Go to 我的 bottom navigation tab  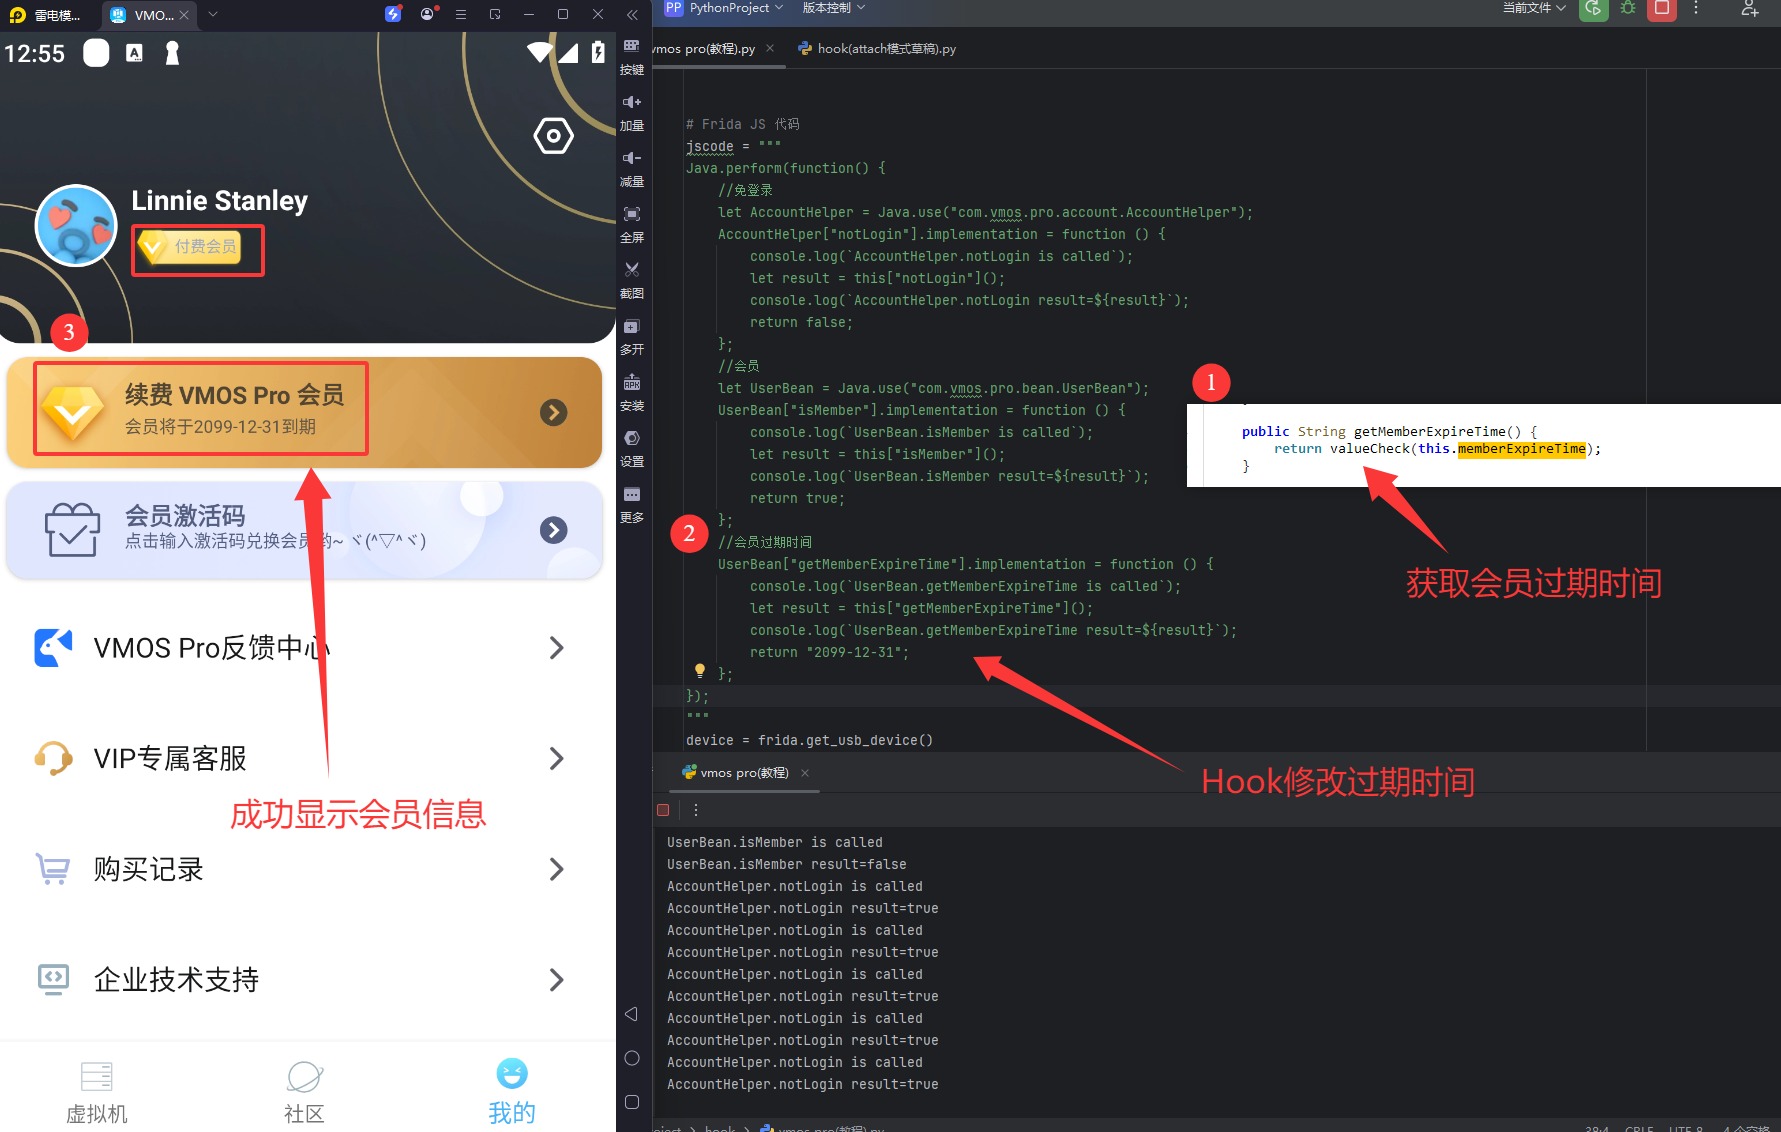[512, 1092]
